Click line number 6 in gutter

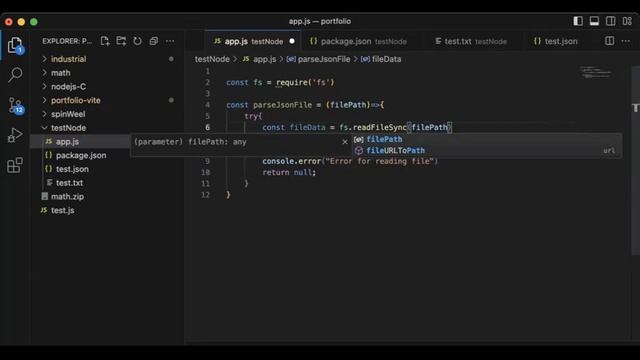(x=207, y=127)
